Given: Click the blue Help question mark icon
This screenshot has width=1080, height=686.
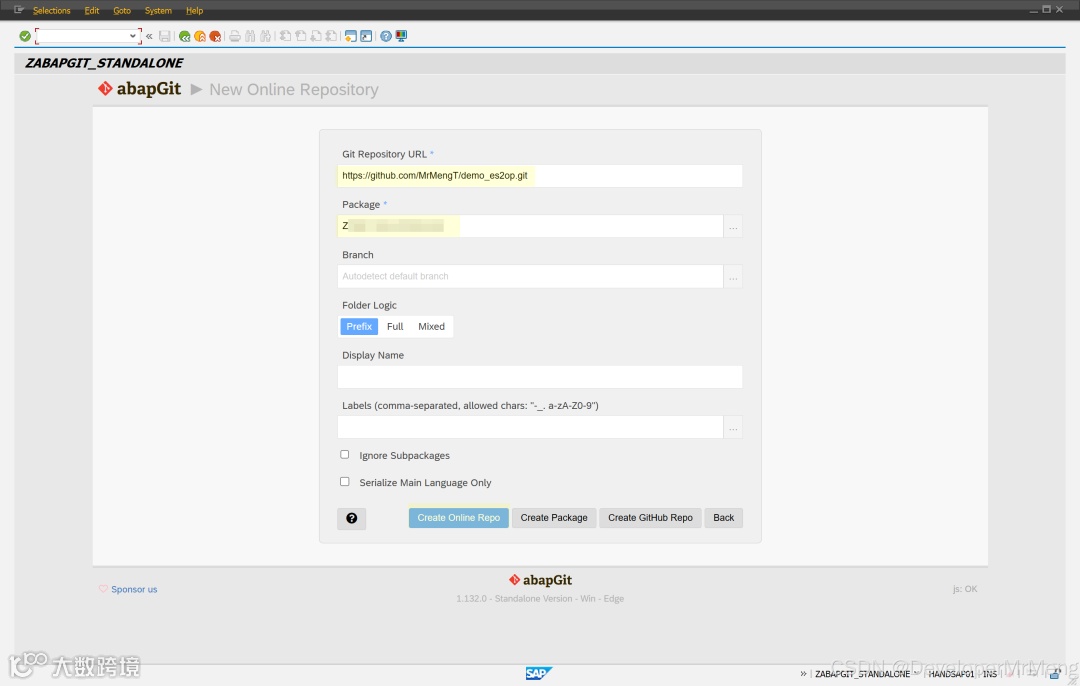Looking at the screenshot, I should pos(386,36).
